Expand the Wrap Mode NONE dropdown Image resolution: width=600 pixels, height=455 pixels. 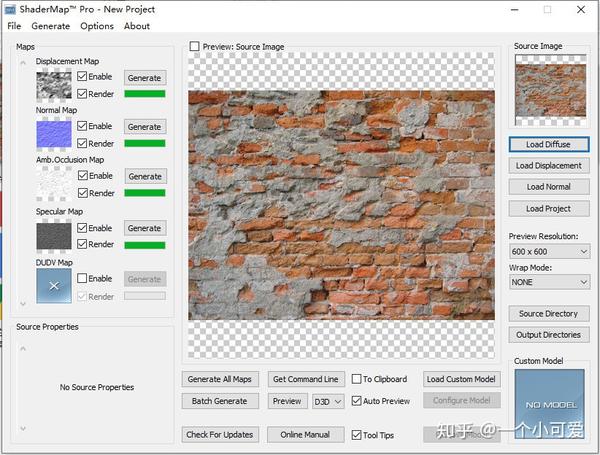(x=549, y=282)
